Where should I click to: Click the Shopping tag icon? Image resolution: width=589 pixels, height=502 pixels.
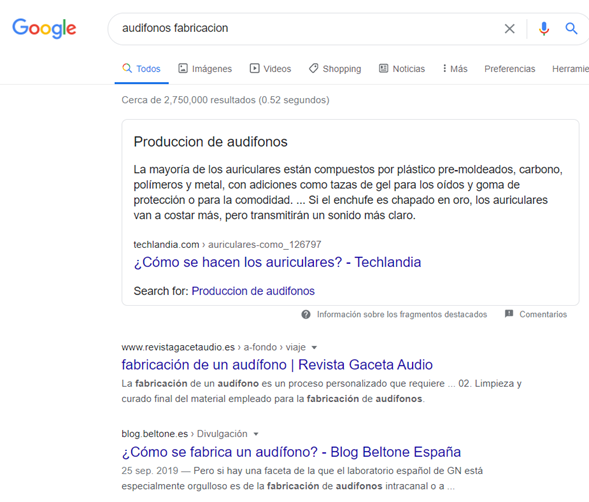[313, 68]
